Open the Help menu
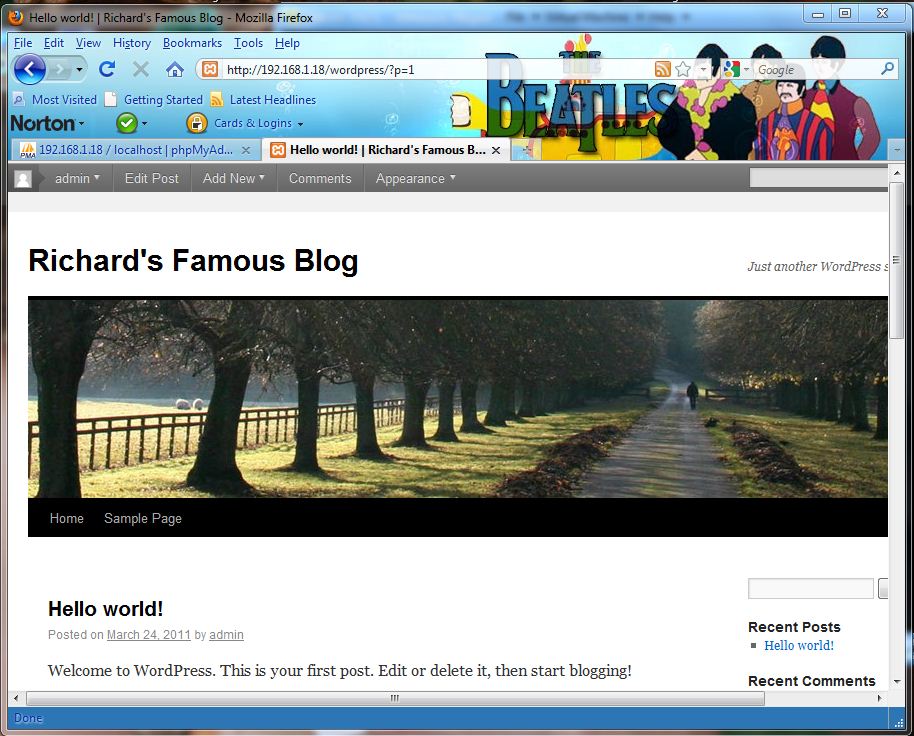 click(287, 43)
